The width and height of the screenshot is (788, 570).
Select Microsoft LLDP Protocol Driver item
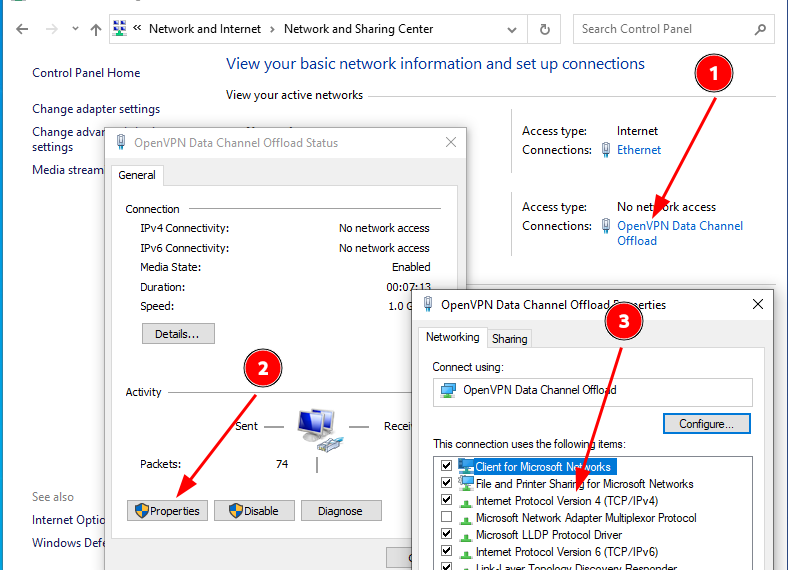click(549, 535)
